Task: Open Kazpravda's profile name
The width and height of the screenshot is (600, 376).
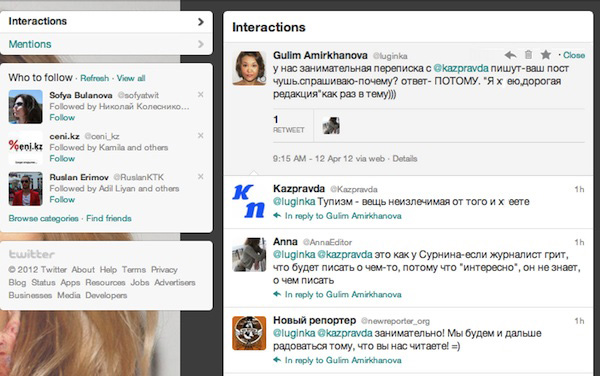Action: click(x=299, y=189)
